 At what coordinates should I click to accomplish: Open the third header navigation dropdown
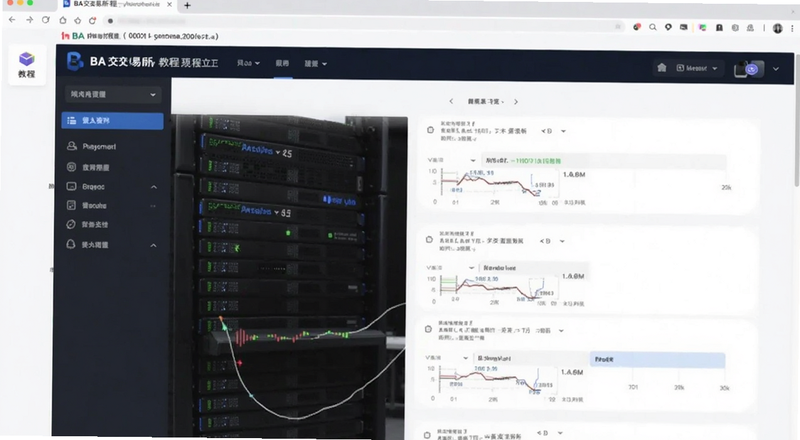tap(315, 64)
